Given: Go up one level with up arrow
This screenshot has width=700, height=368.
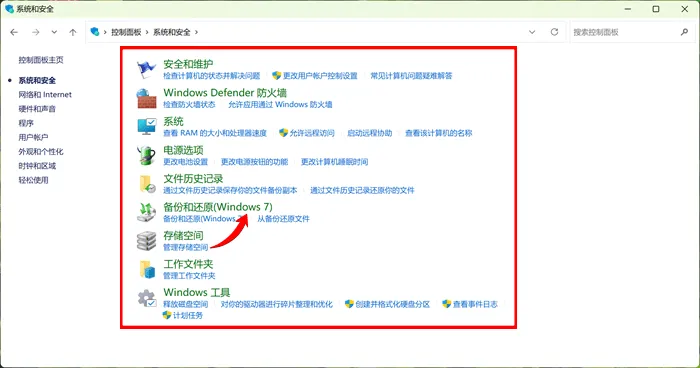Looking at the screenshot, I should click(x=73, y=32).
